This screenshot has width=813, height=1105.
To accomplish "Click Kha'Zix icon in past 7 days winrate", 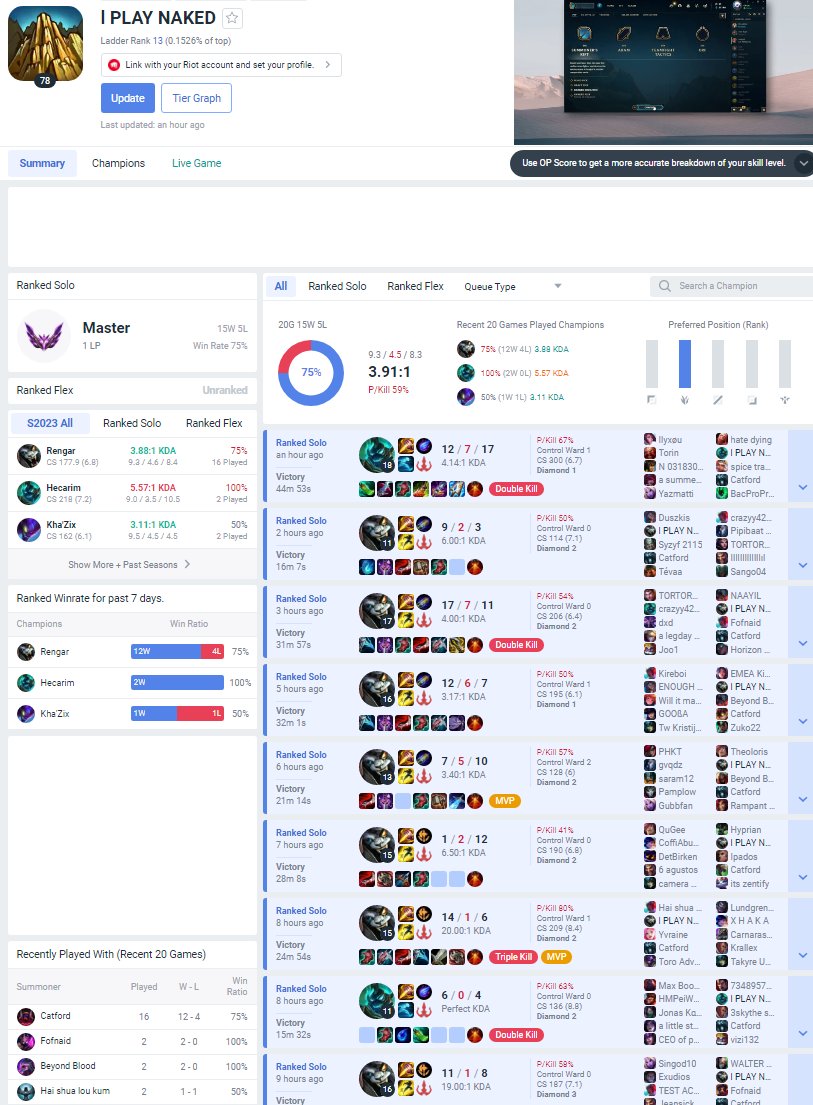I will click(x=26, y=714).
